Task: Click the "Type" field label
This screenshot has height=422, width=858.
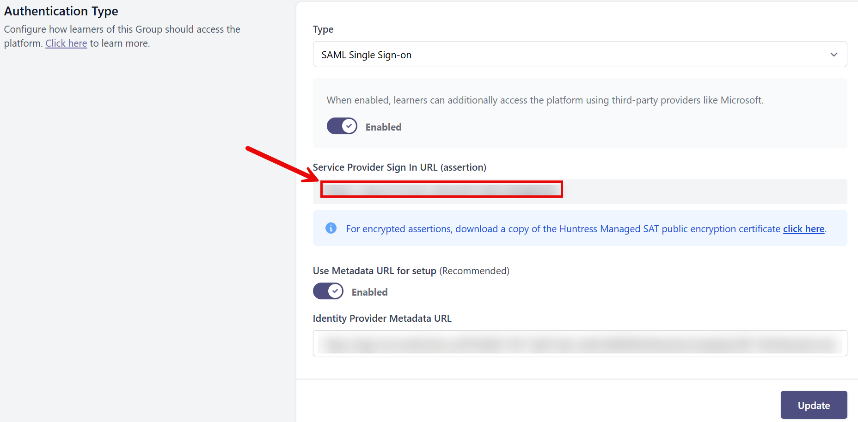Action: 323,30
